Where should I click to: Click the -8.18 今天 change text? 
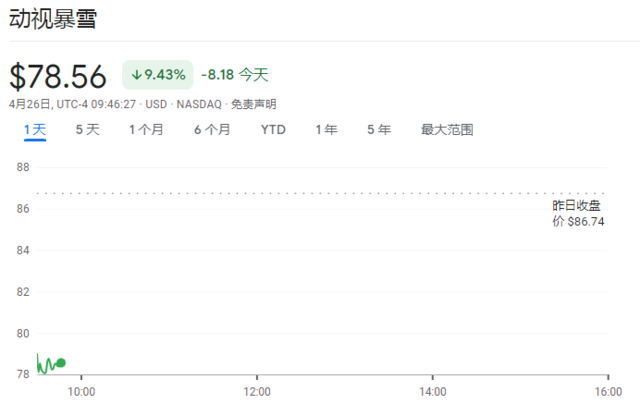[x=235, y=75]
